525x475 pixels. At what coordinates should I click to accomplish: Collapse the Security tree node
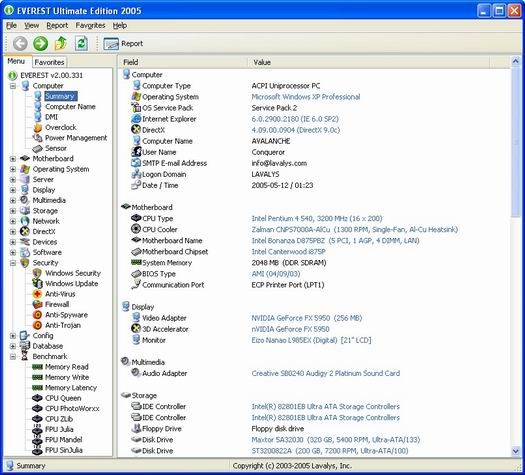[13, 263]
